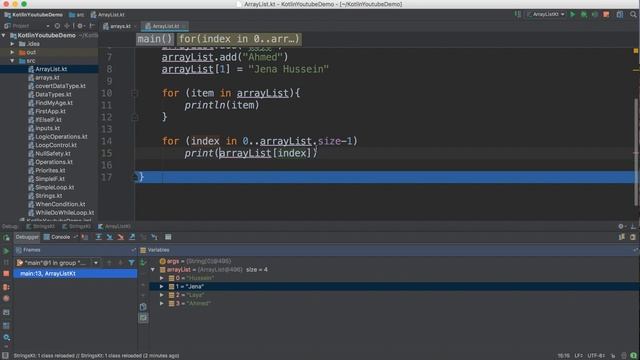This screenshot has width=640, height=360.
Task: Expand the .idea folder
Action: click(x=12, y=44)
